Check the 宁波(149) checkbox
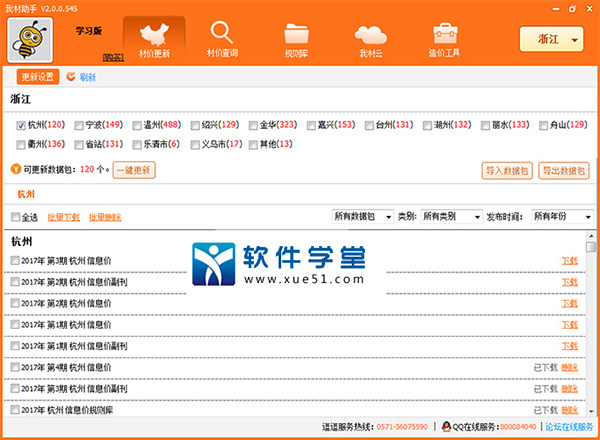Image resolution: width=600 pixels, height=440 pixels. pyautogui.click(x=79, y=125)
